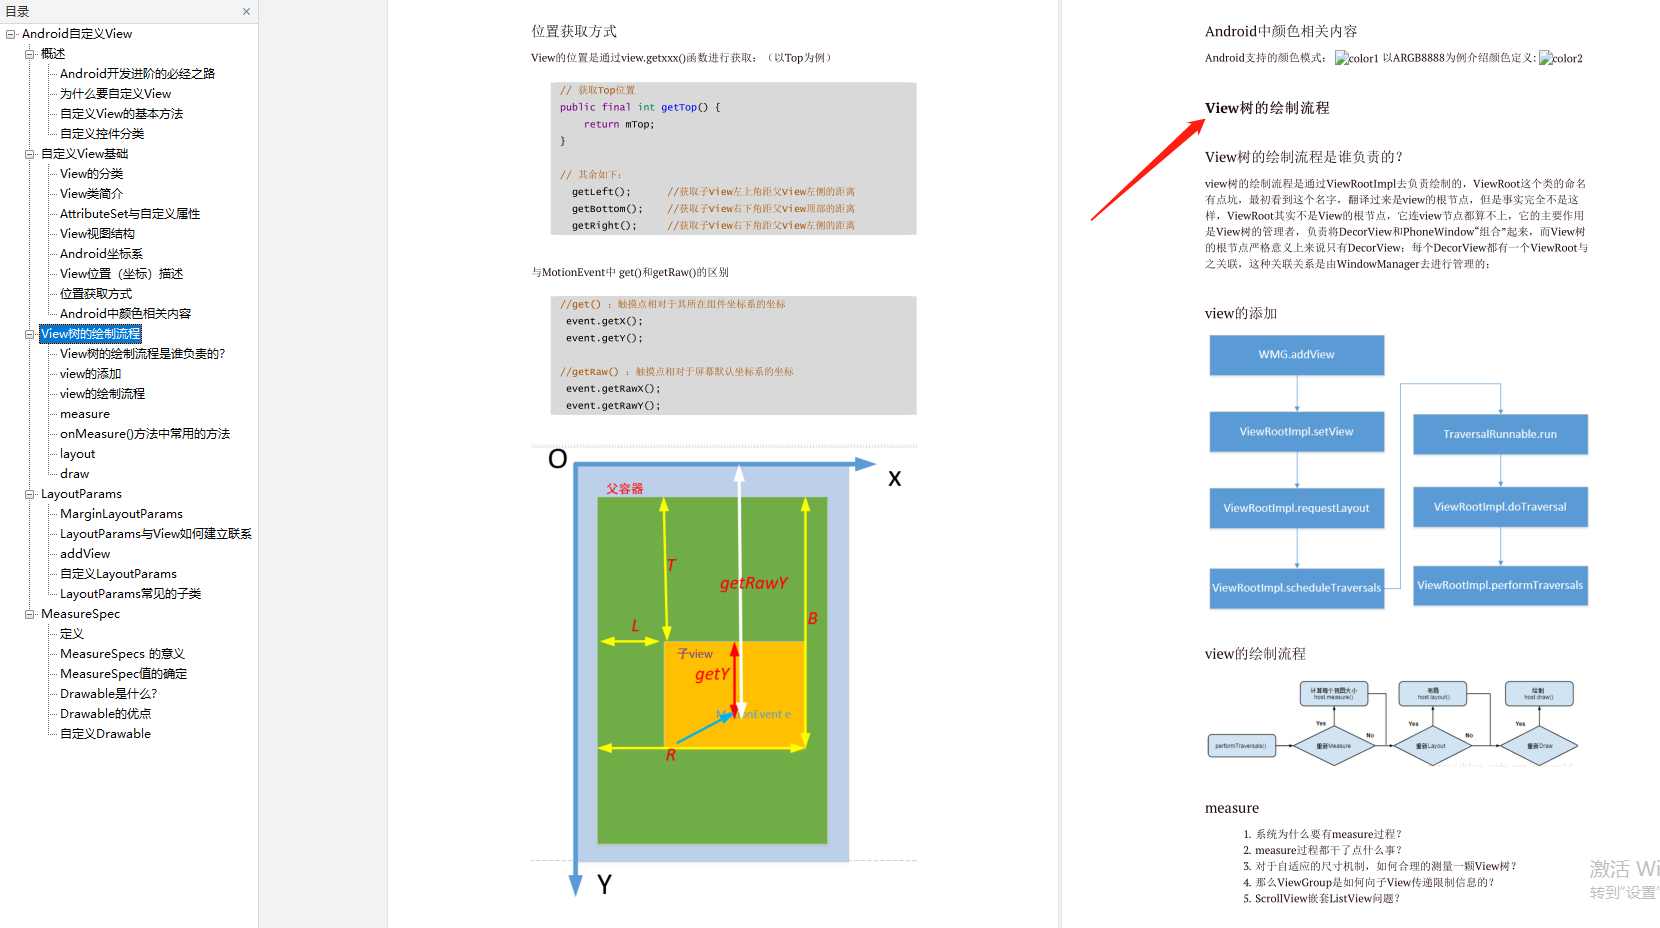Select 自定义View基础 node label

84,154
